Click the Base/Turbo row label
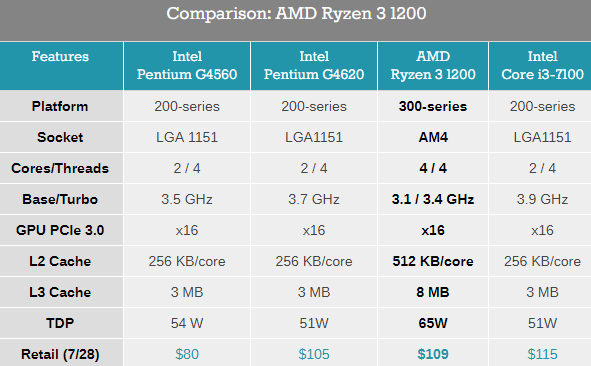The width and height of the screenshot is (591, 366). coord(60,199)
